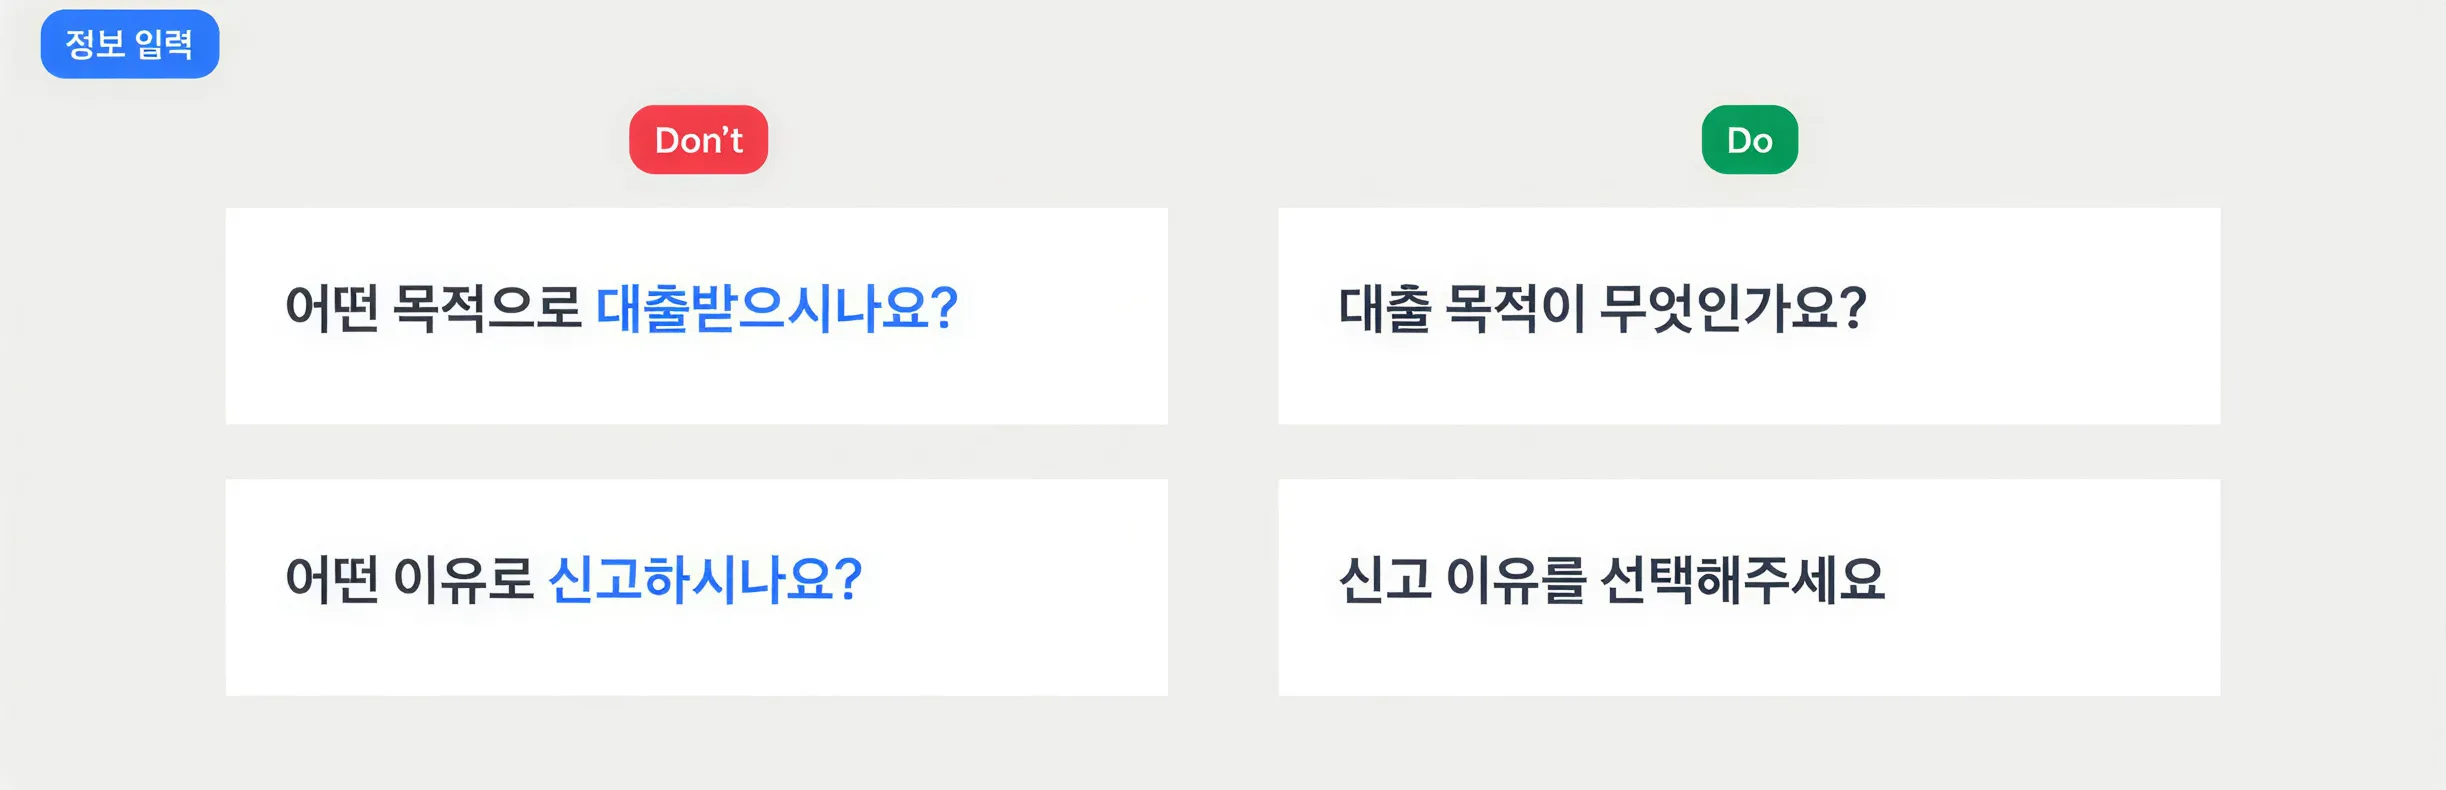
Task: Click 어떤 before 이유로 in the bottom card
Action: tap(332, 579)
